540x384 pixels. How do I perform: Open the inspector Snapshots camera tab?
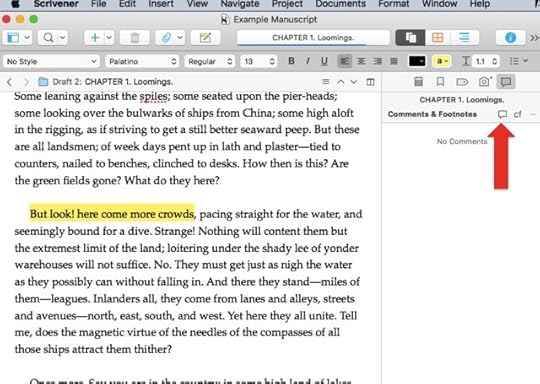pyautogui.click(x=484, y=82)
